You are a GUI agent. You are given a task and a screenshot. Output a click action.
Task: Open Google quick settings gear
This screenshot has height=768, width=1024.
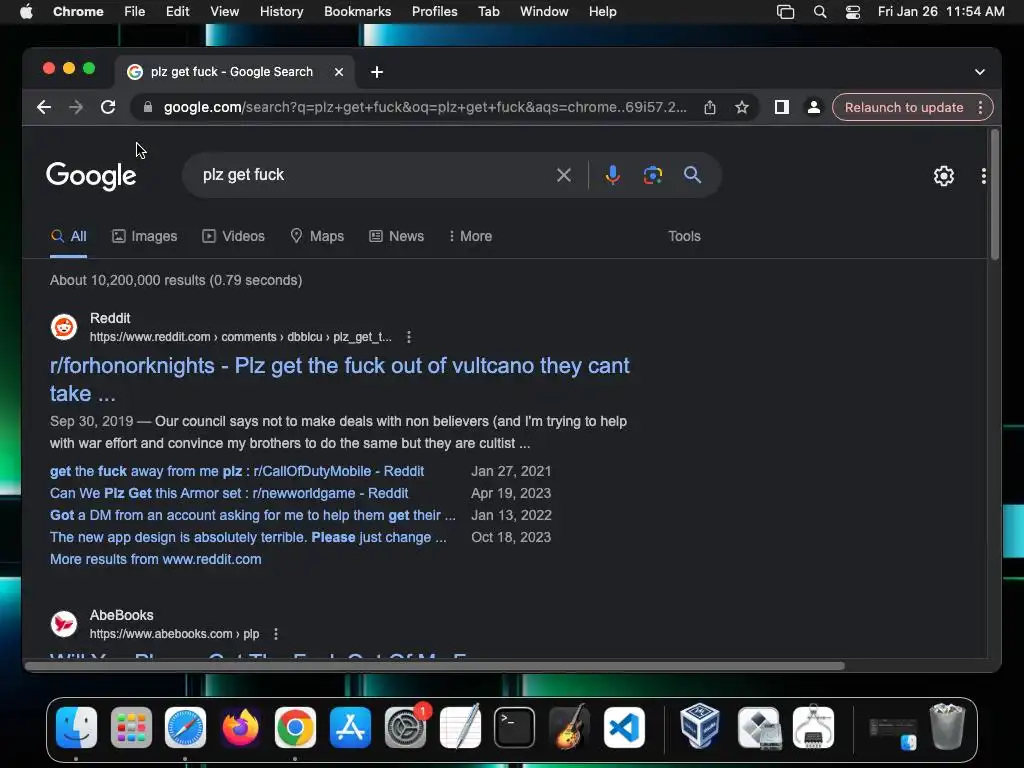click(x=944, y=176)
